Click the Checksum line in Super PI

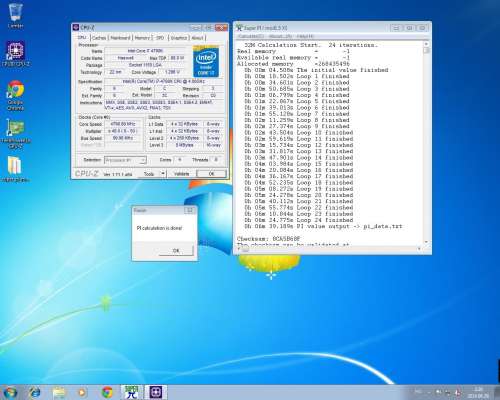click(x=269, y=239)
